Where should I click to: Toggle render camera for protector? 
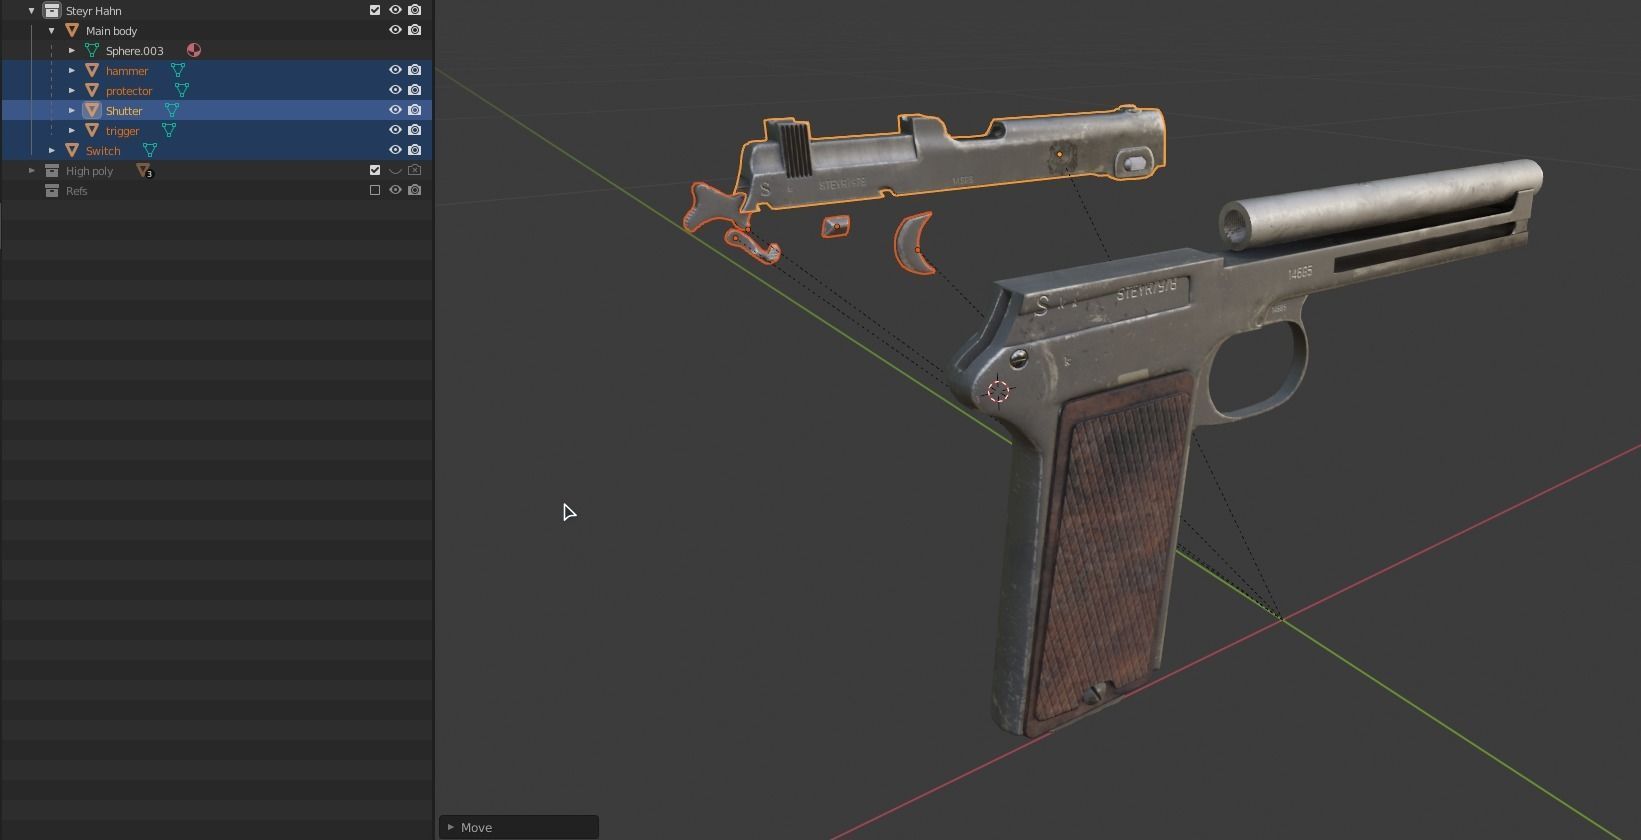click(x=415, y=90)
